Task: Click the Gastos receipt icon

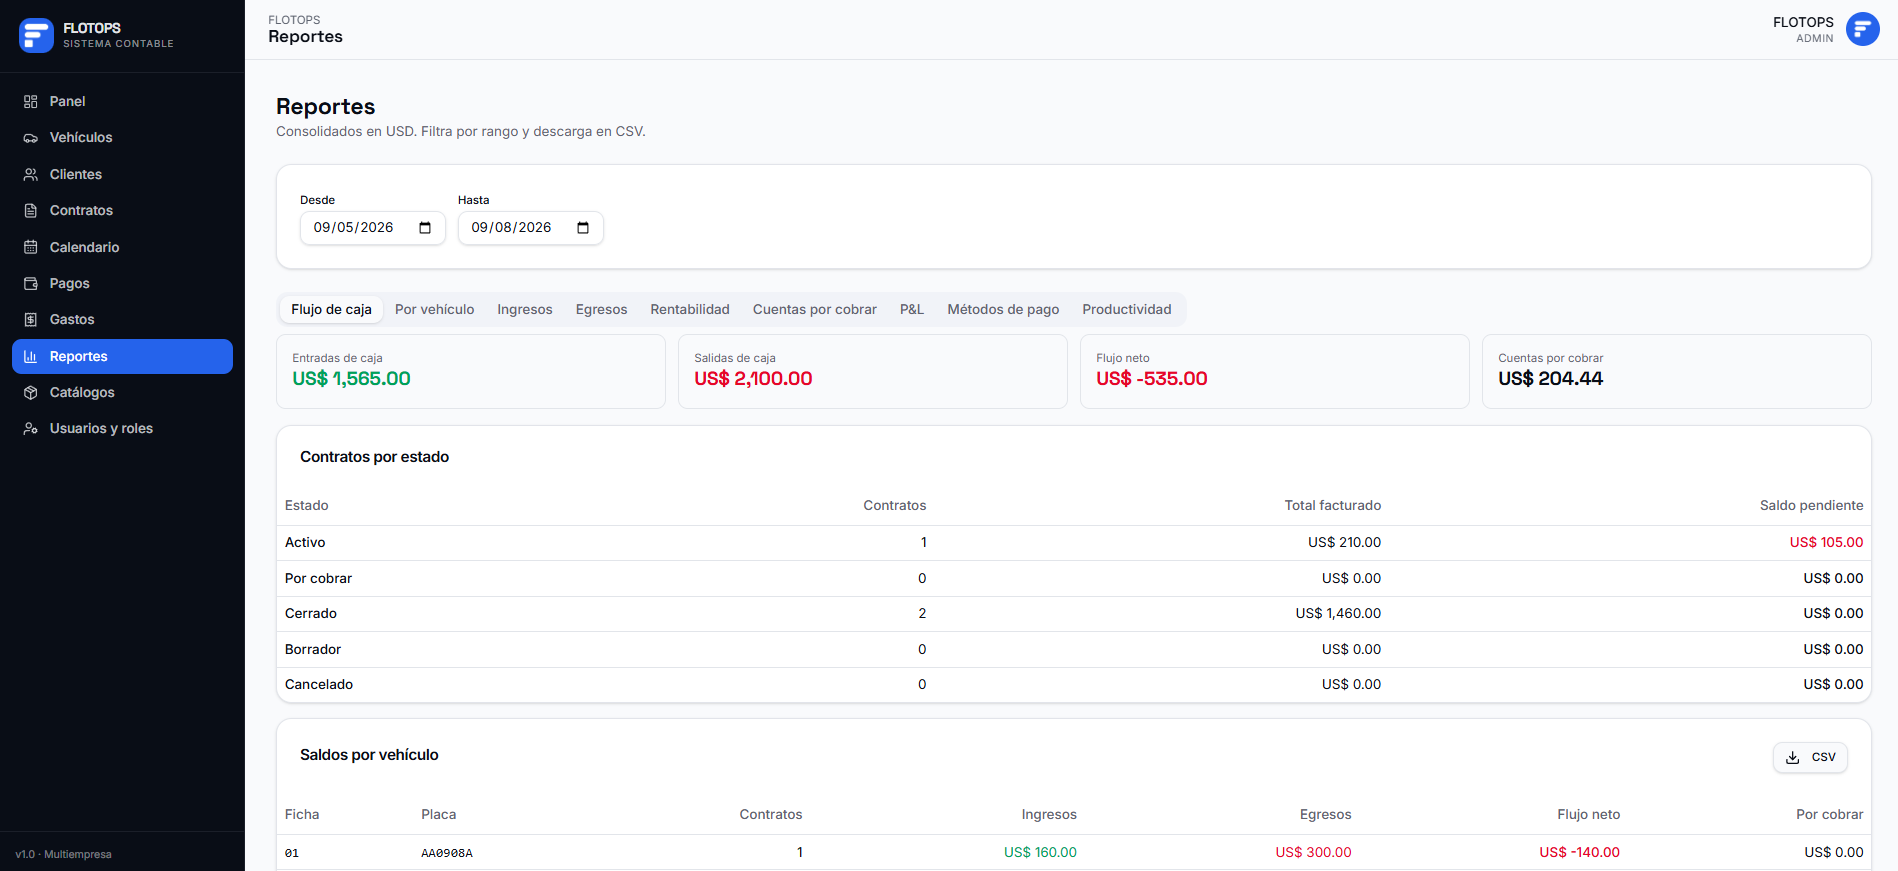Action: coord(31,320)
